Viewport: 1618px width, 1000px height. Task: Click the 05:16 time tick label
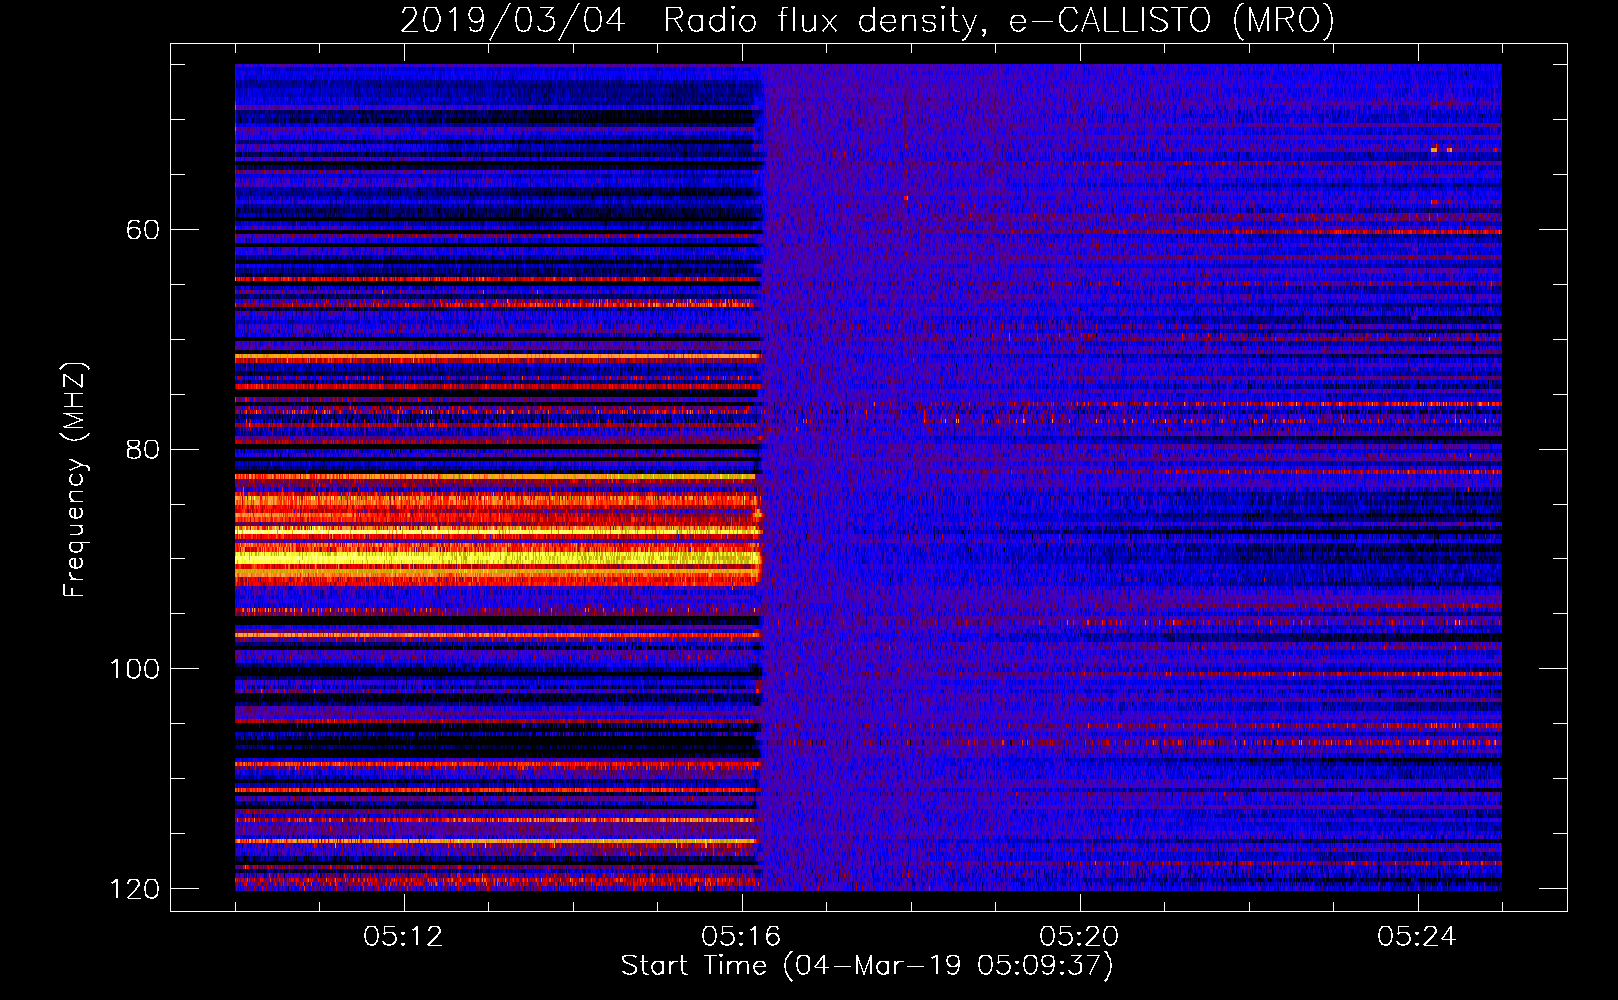pos(742,937)
